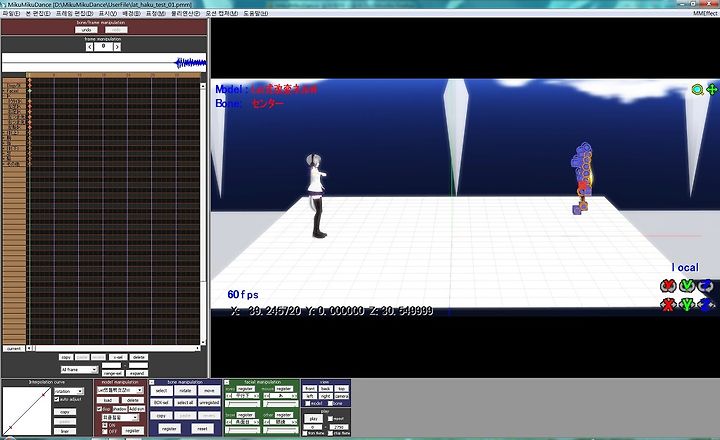Image resolution: width=720 pixels, height=440 pixels.
Task: Open the MMEffect menu
Action: (x=706, y=13)
